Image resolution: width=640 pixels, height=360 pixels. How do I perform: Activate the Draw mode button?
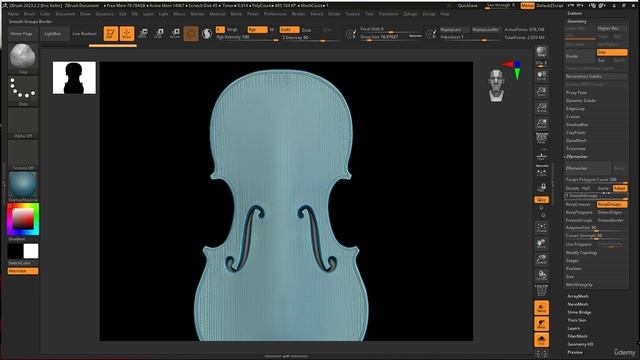127,33
